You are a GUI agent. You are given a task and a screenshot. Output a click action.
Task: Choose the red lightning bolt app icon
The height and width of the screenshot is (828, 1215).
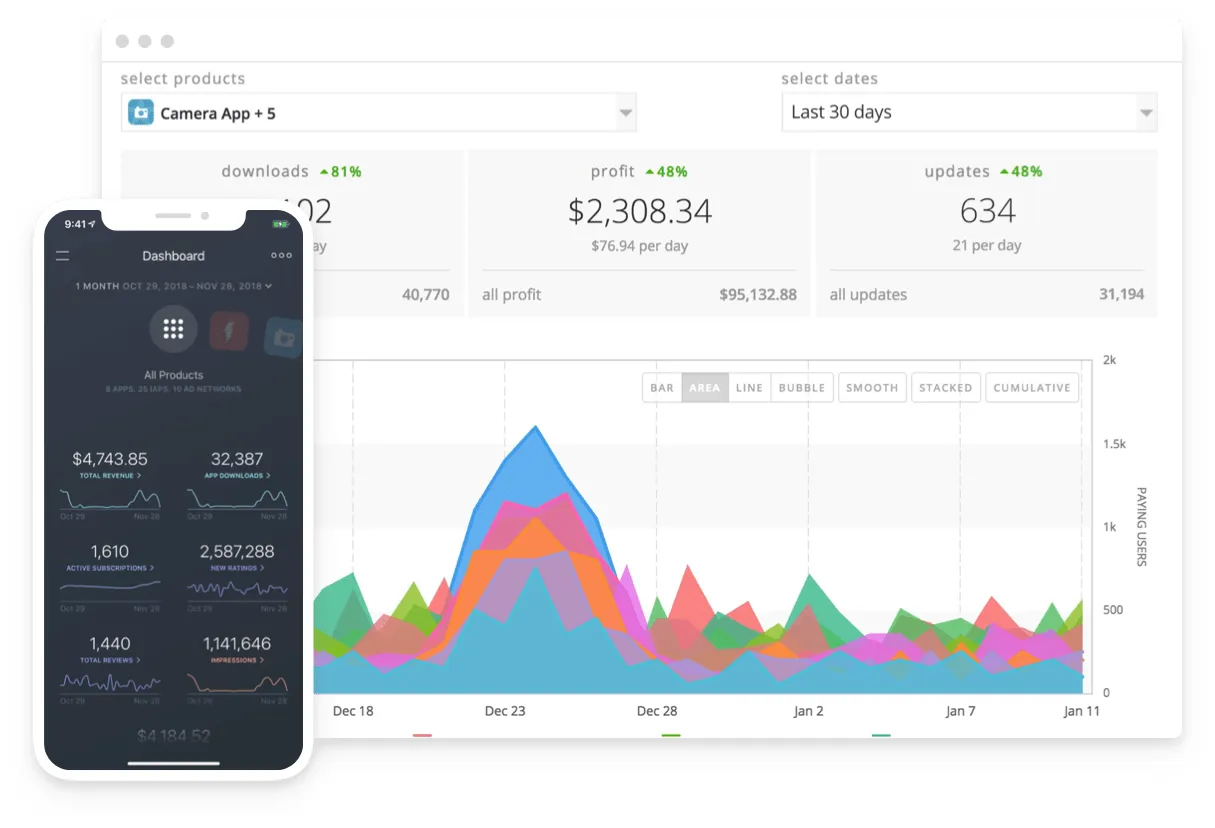229,331
